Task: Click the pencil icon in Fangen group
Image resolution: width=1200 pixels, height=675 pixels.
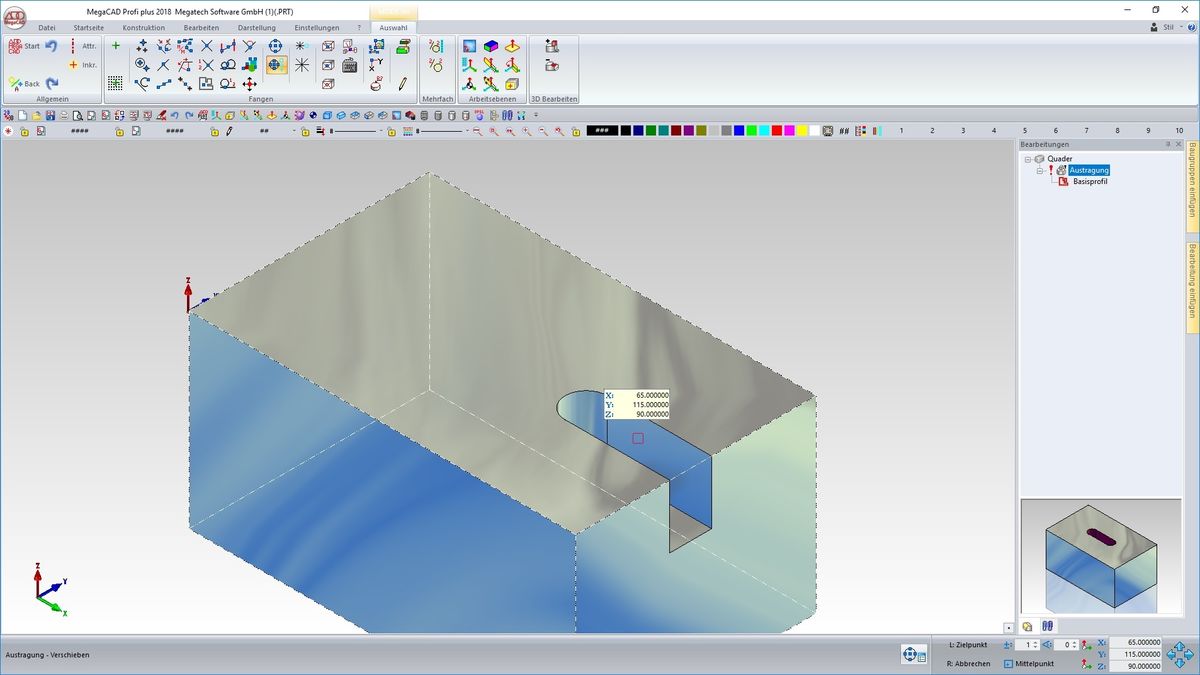Action: click(403, 84)
